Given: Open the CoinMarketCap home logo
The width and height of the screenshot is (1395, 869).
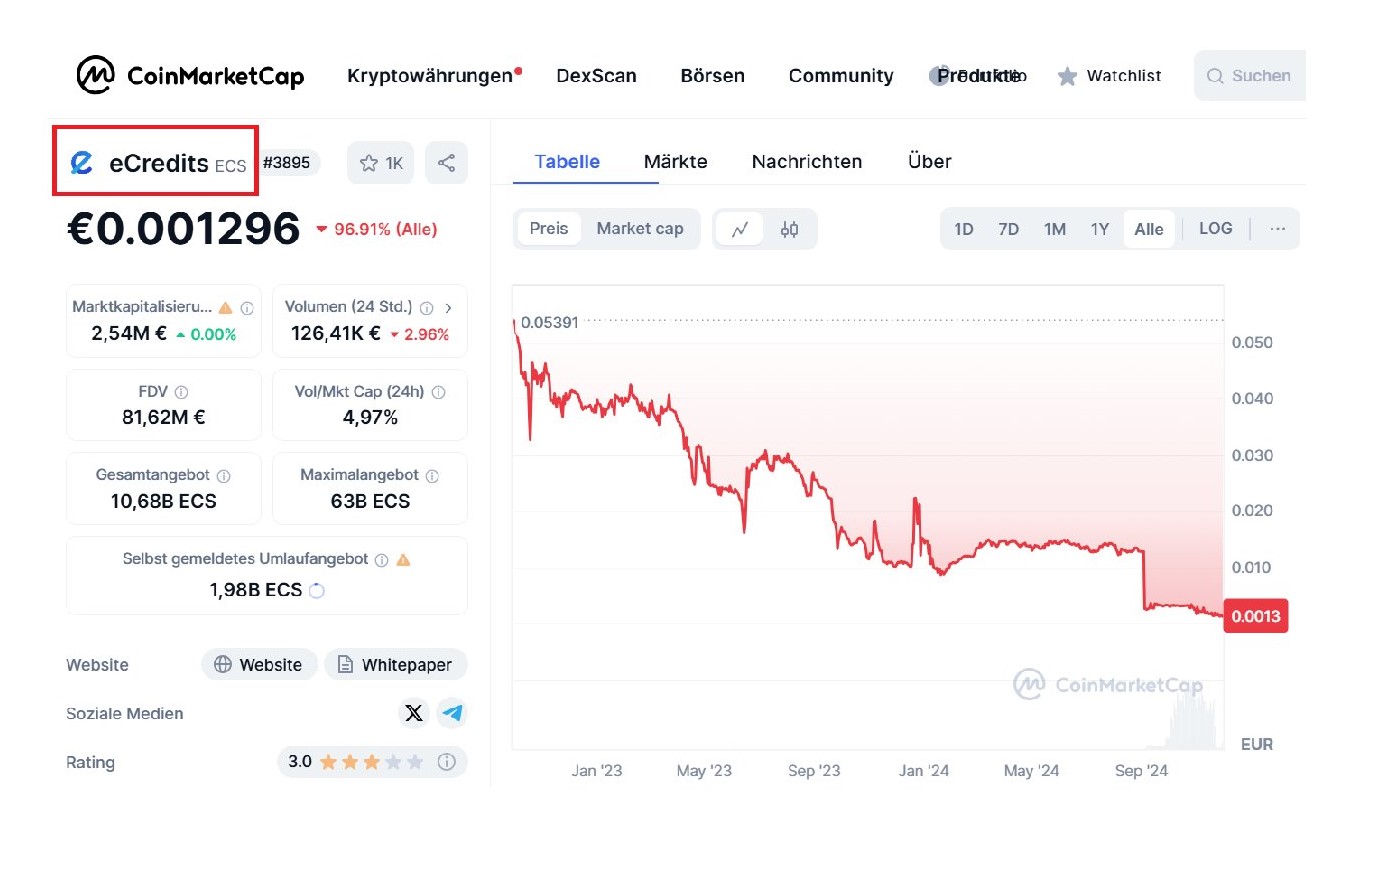Looking at the screenshot, I should 190,75.
